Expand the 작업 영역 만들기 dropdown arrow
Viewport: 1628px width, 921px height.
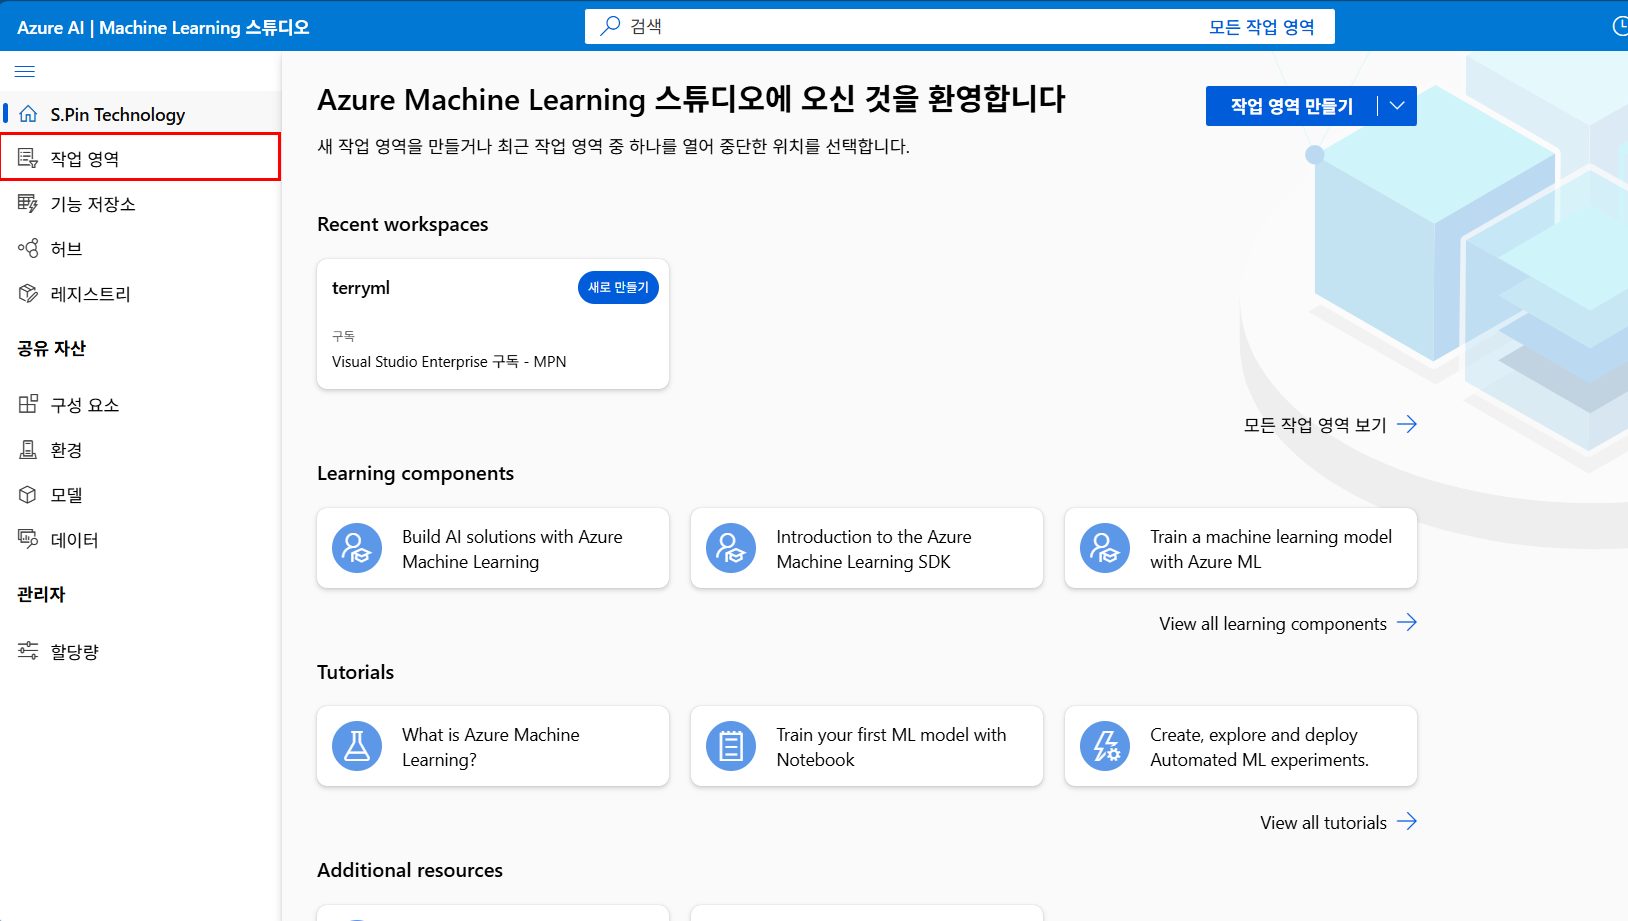coord(1397,105)
